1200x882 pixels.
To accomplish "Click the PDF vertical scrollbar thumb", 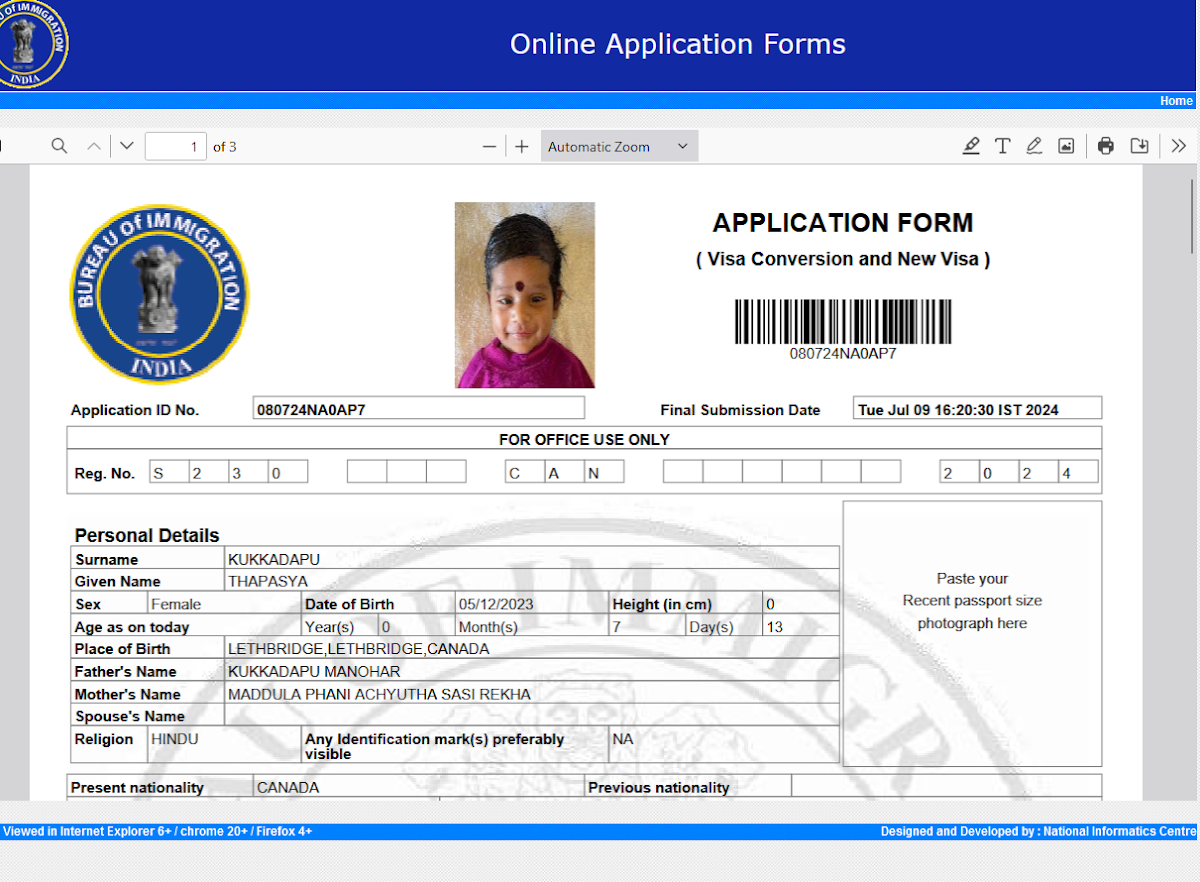I will (1192, 216).
